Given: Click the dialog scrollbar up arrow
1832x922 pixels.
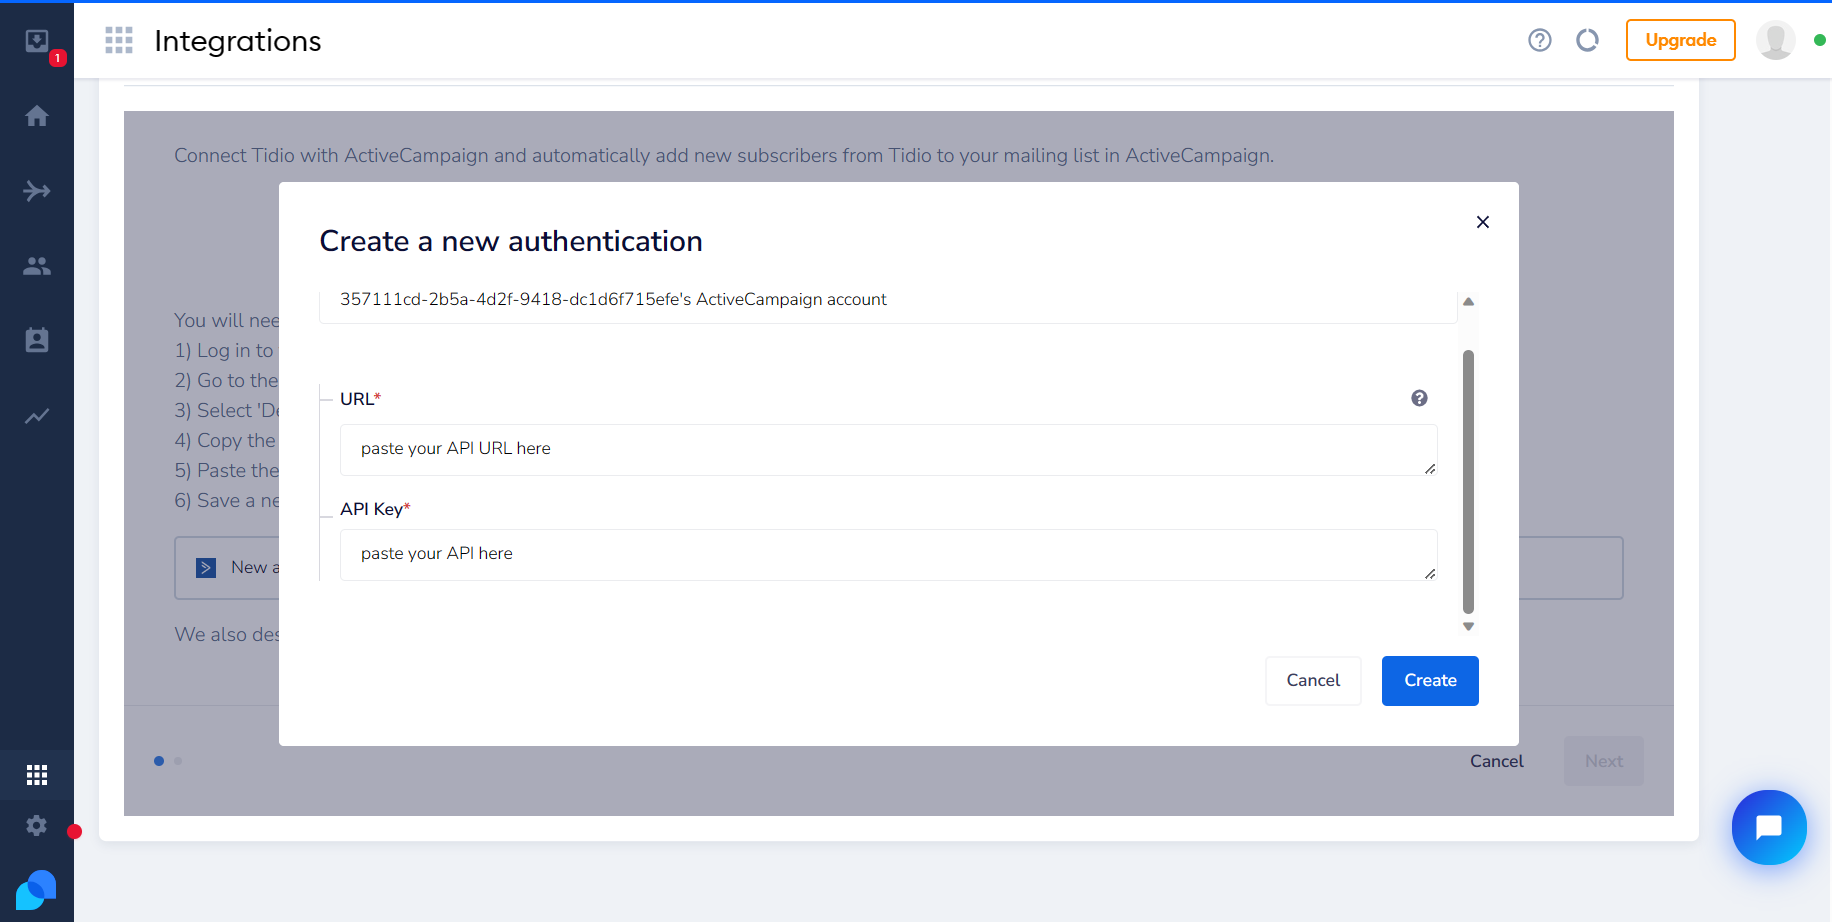Looking at the screenshot, I should (x=1468, y=301).
